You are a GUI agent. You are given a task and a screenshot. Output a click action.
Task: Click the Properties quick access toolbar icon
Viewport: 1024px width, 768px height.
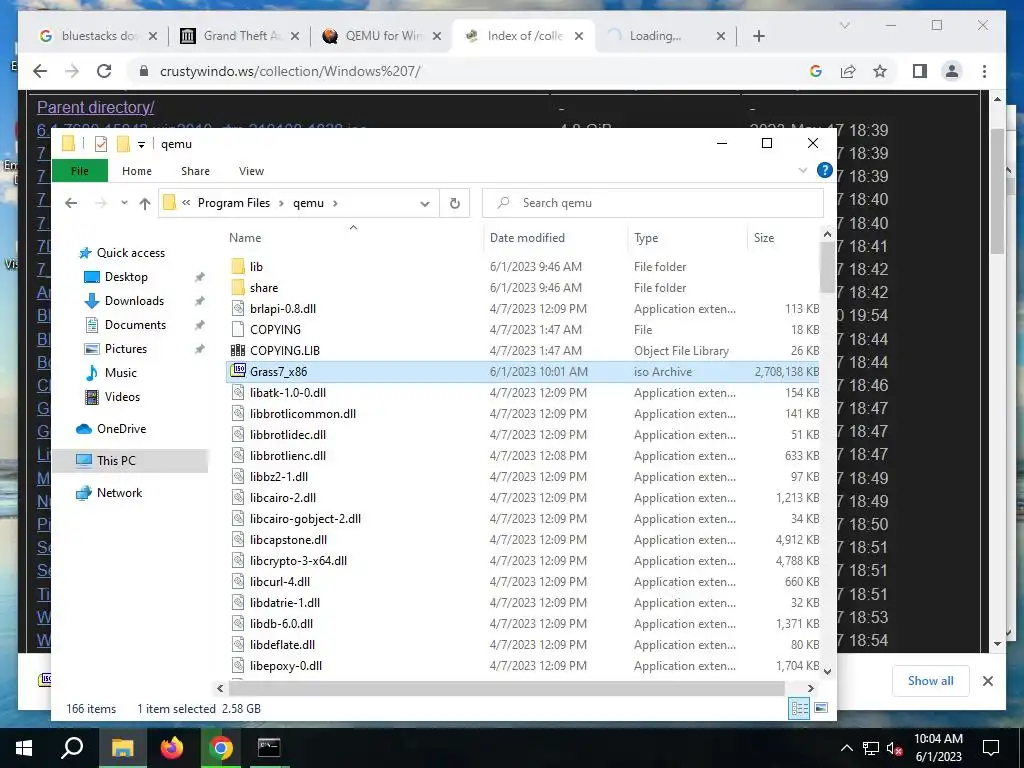tap(101, 144)
